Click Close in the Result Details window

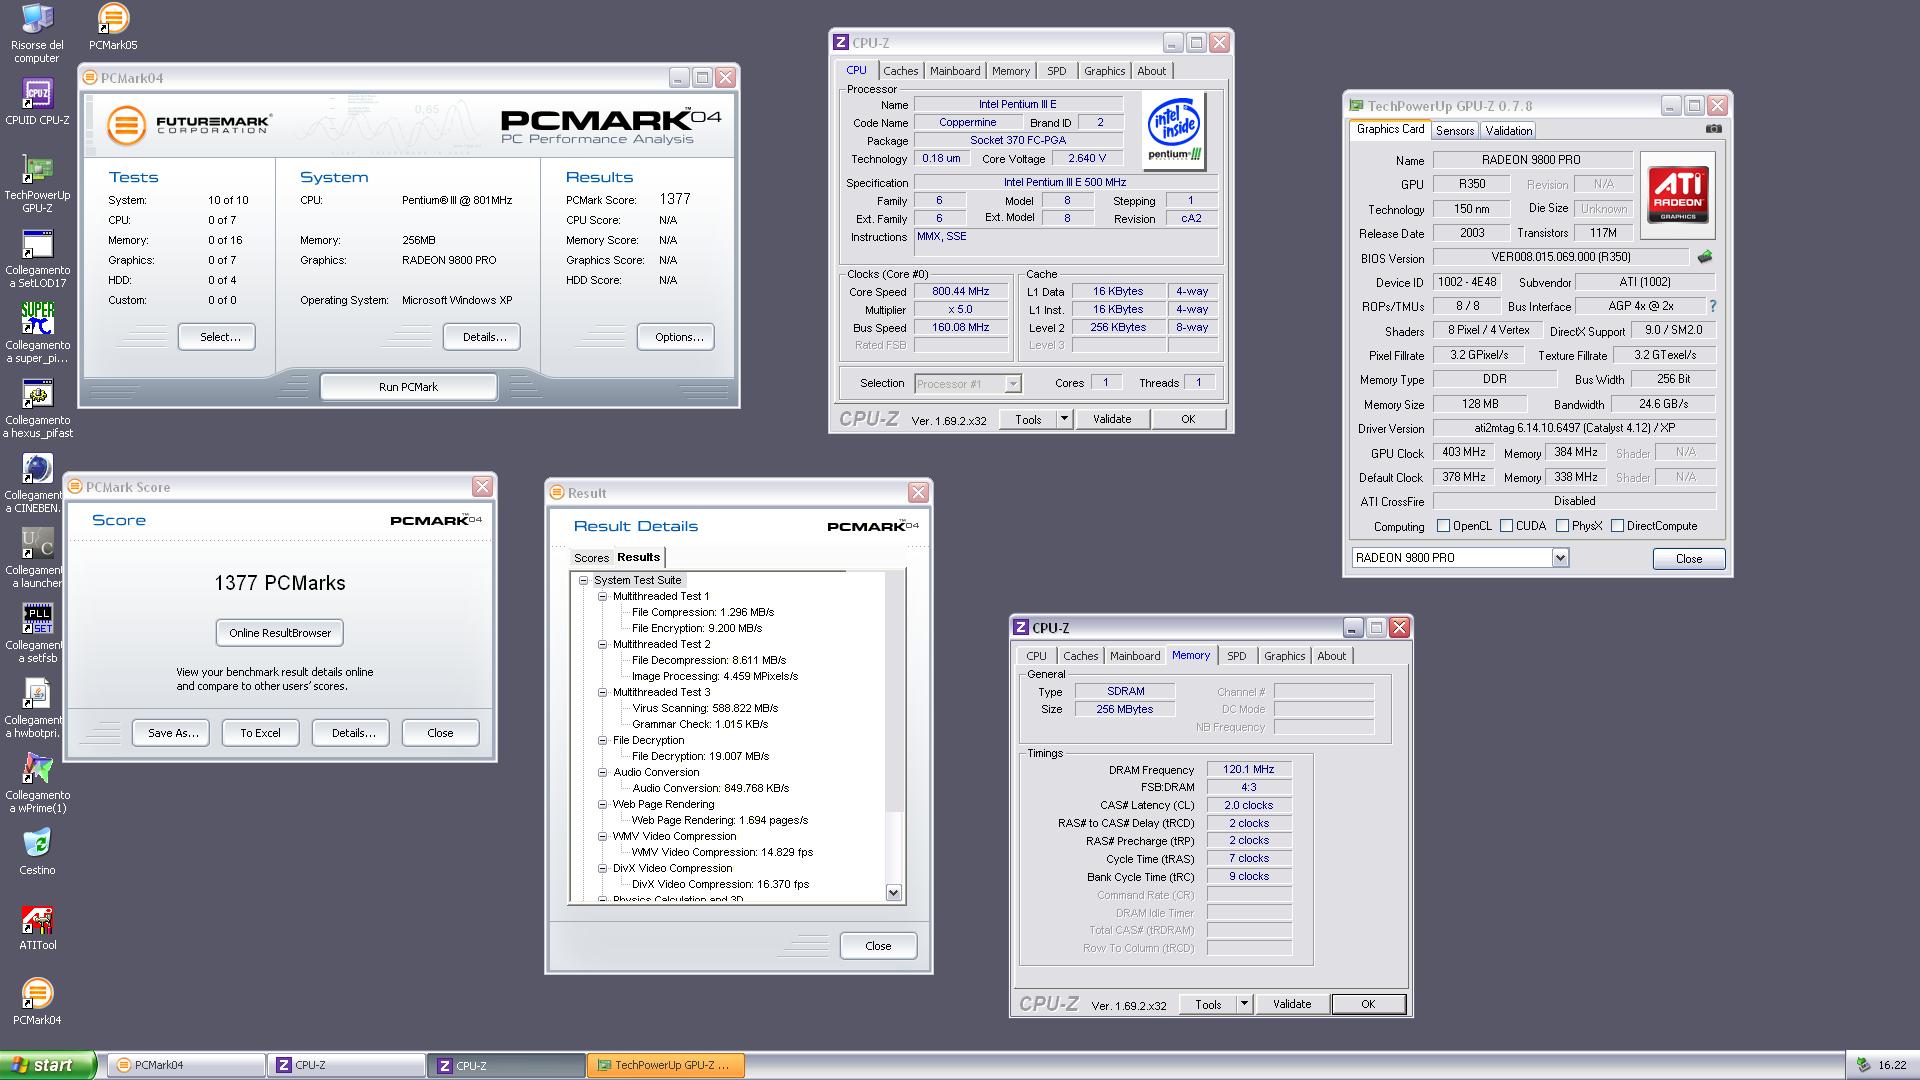tap(878, 946)
